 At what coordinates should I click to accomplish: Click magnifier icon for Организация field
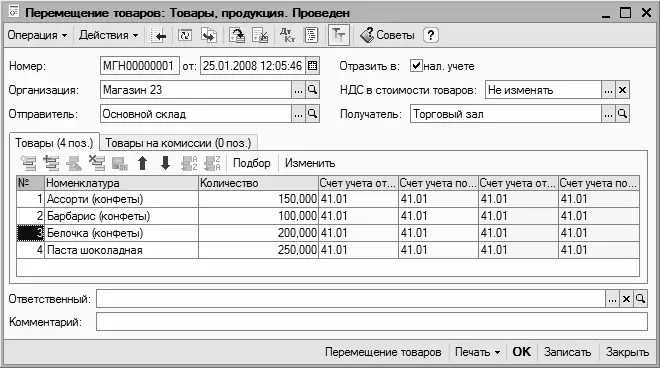pos(312,90)
